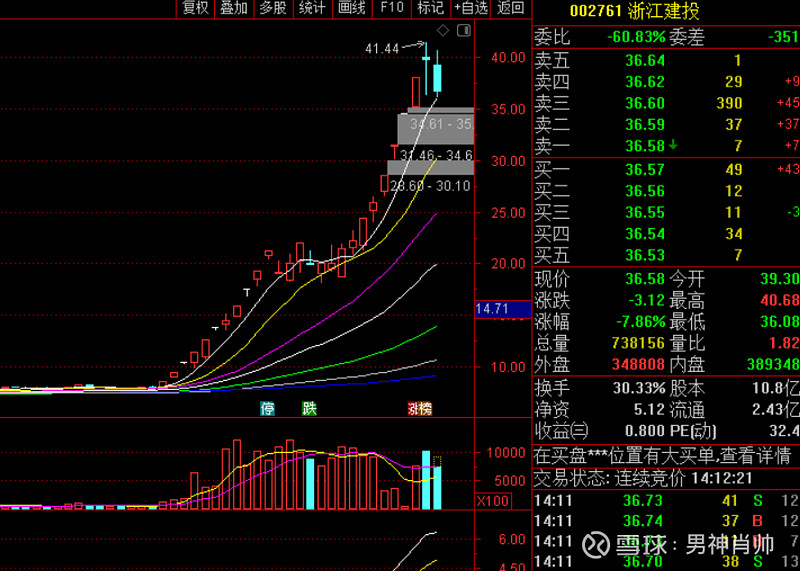Click the 涨幅 value -7.86%
Image resolution: width=800 pixels, height=571 pixels.
click(640, 322)
